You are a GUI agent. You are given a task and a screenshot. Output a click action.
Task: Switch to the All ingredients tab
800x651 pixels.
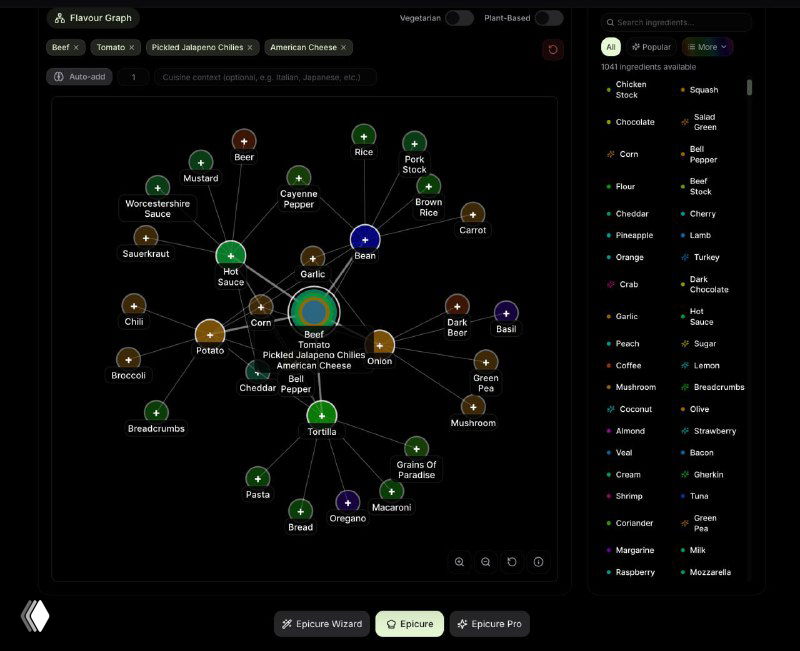pyautogui.click(x=610, y=47)
